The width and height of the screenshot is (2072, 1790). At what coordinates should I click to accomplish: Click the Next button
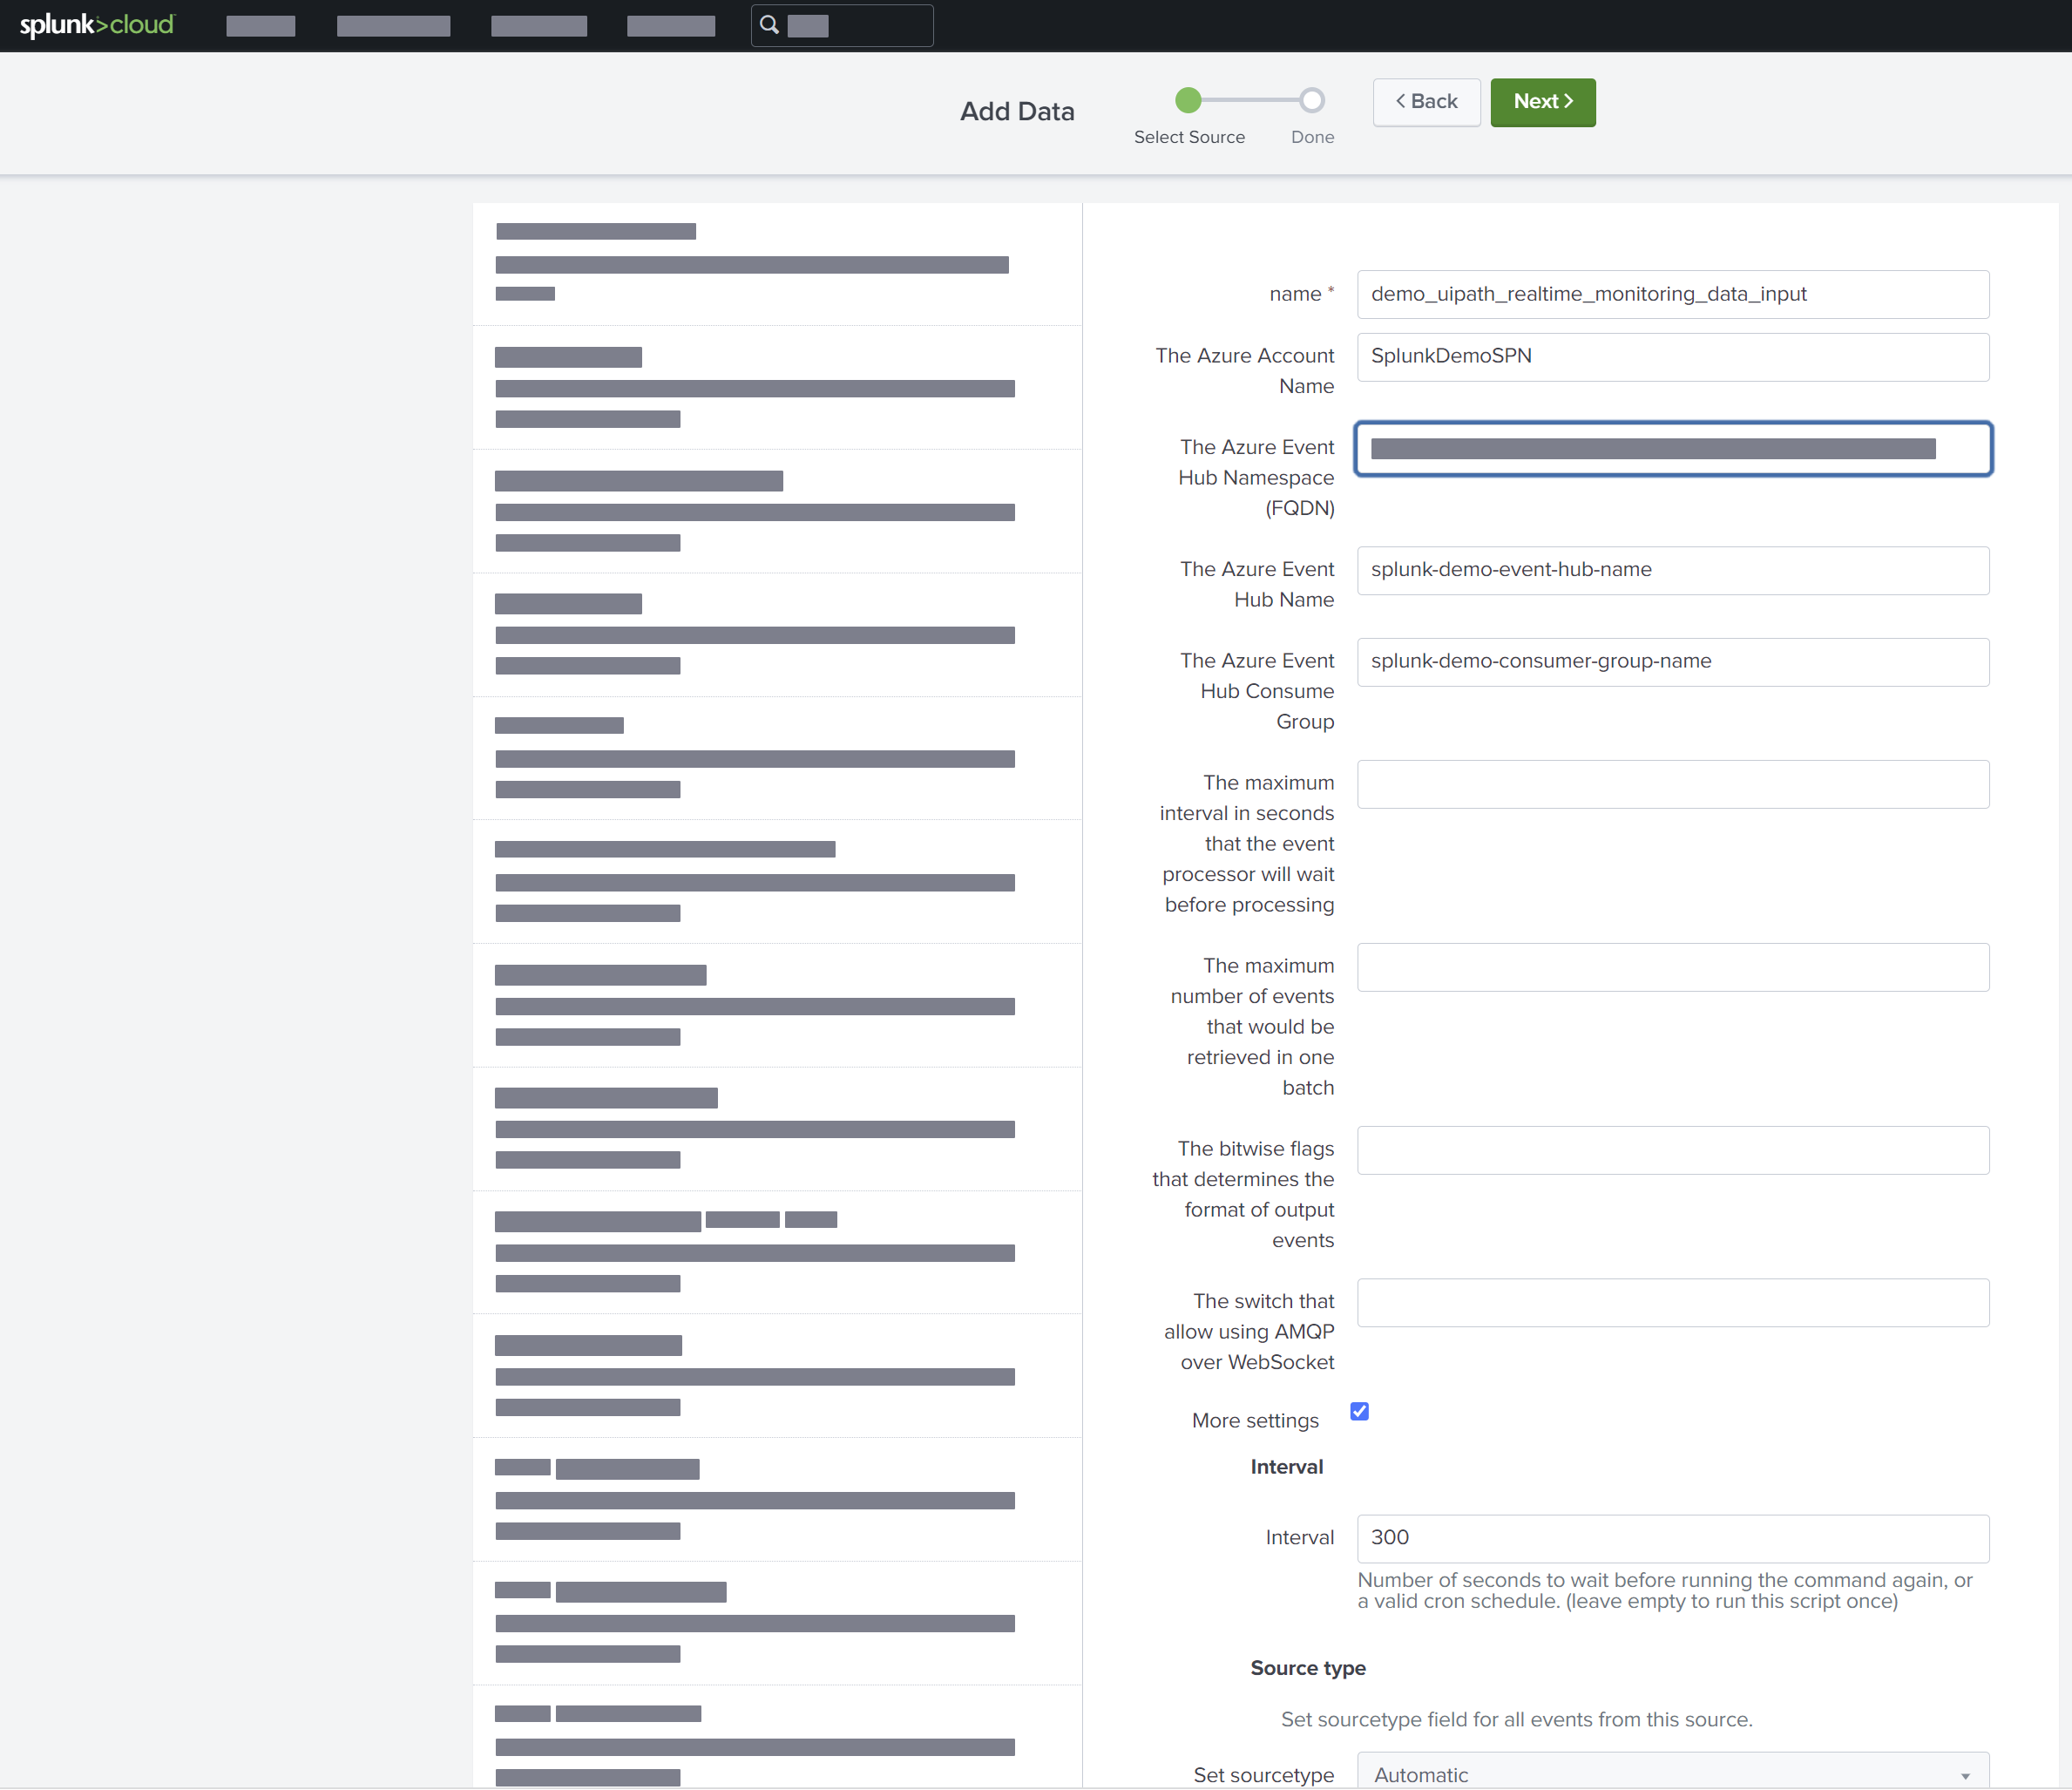pyautogui.click(x=1542, y=102)
